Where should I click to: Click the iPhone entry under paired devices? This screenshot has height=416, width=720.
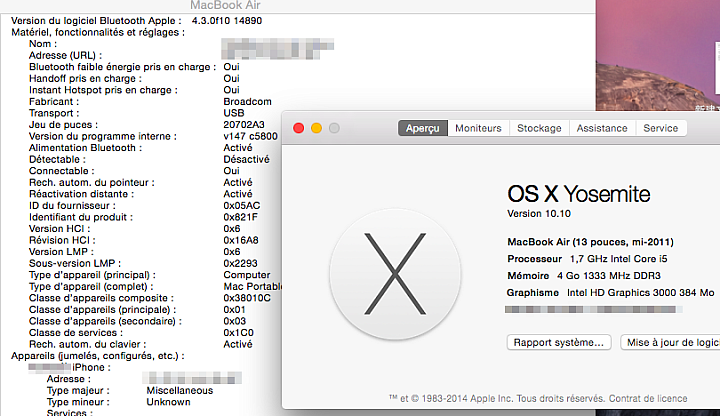pos(69,367)
